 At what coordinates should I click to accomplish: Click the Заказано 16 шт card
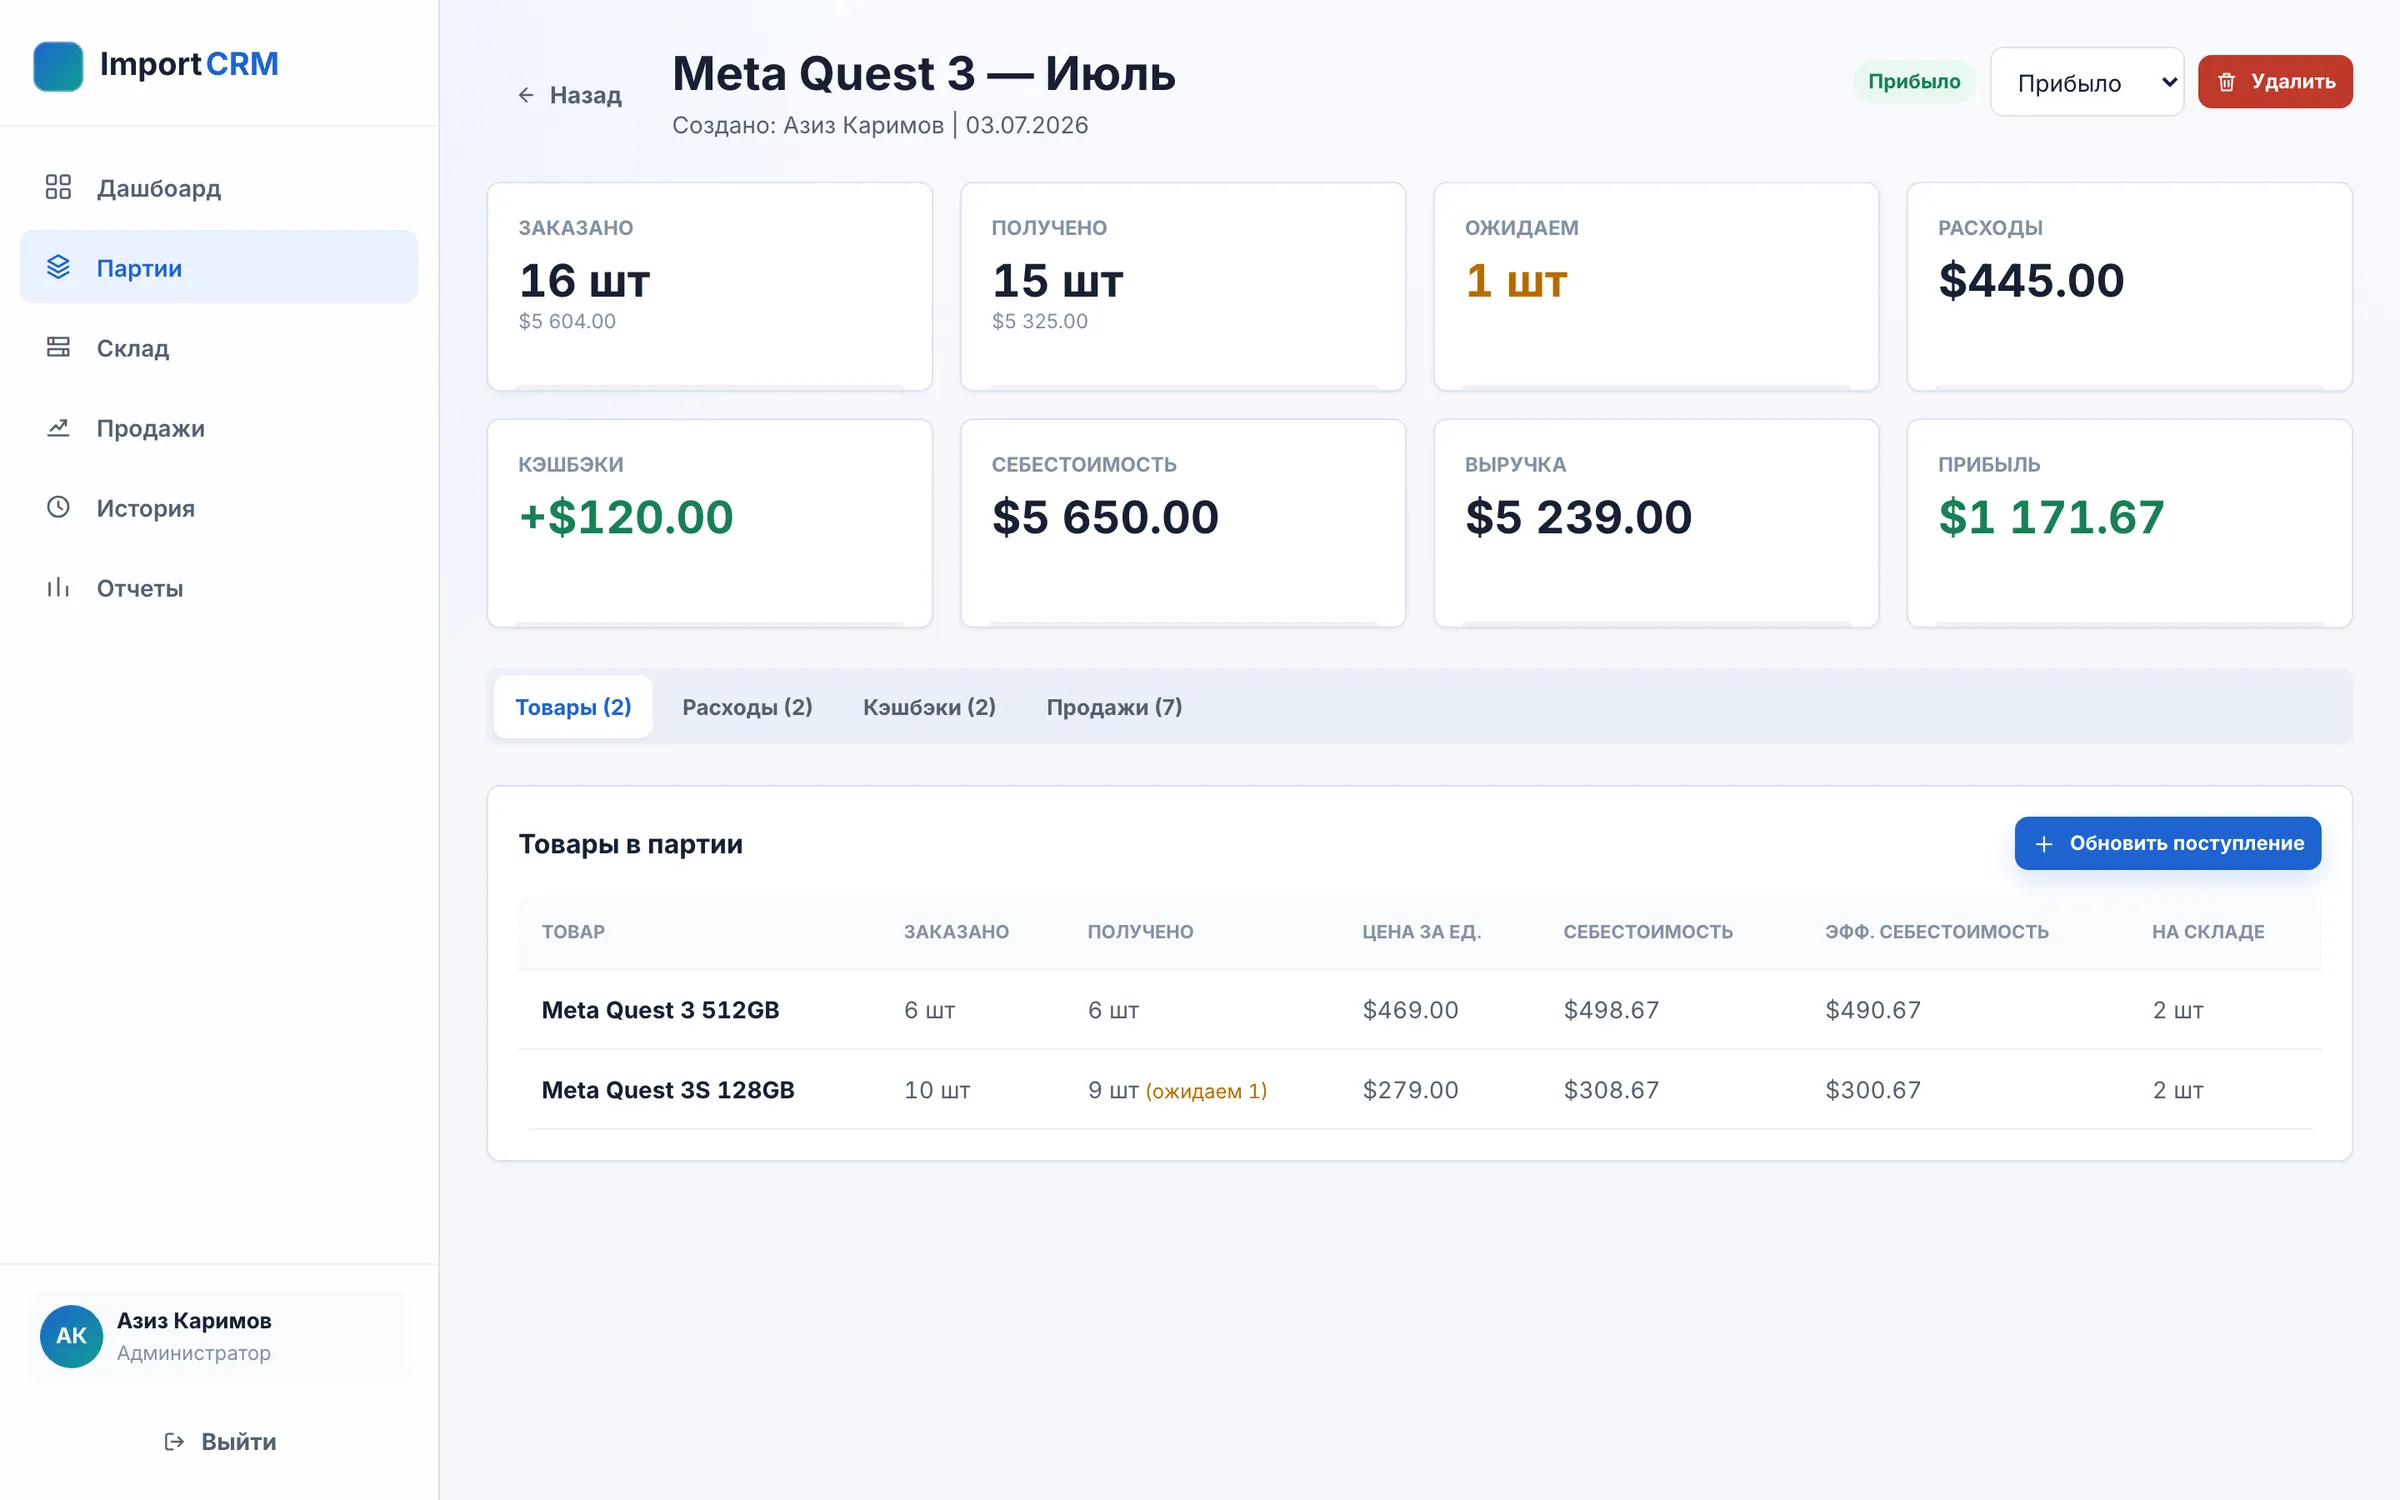point(710,286)
